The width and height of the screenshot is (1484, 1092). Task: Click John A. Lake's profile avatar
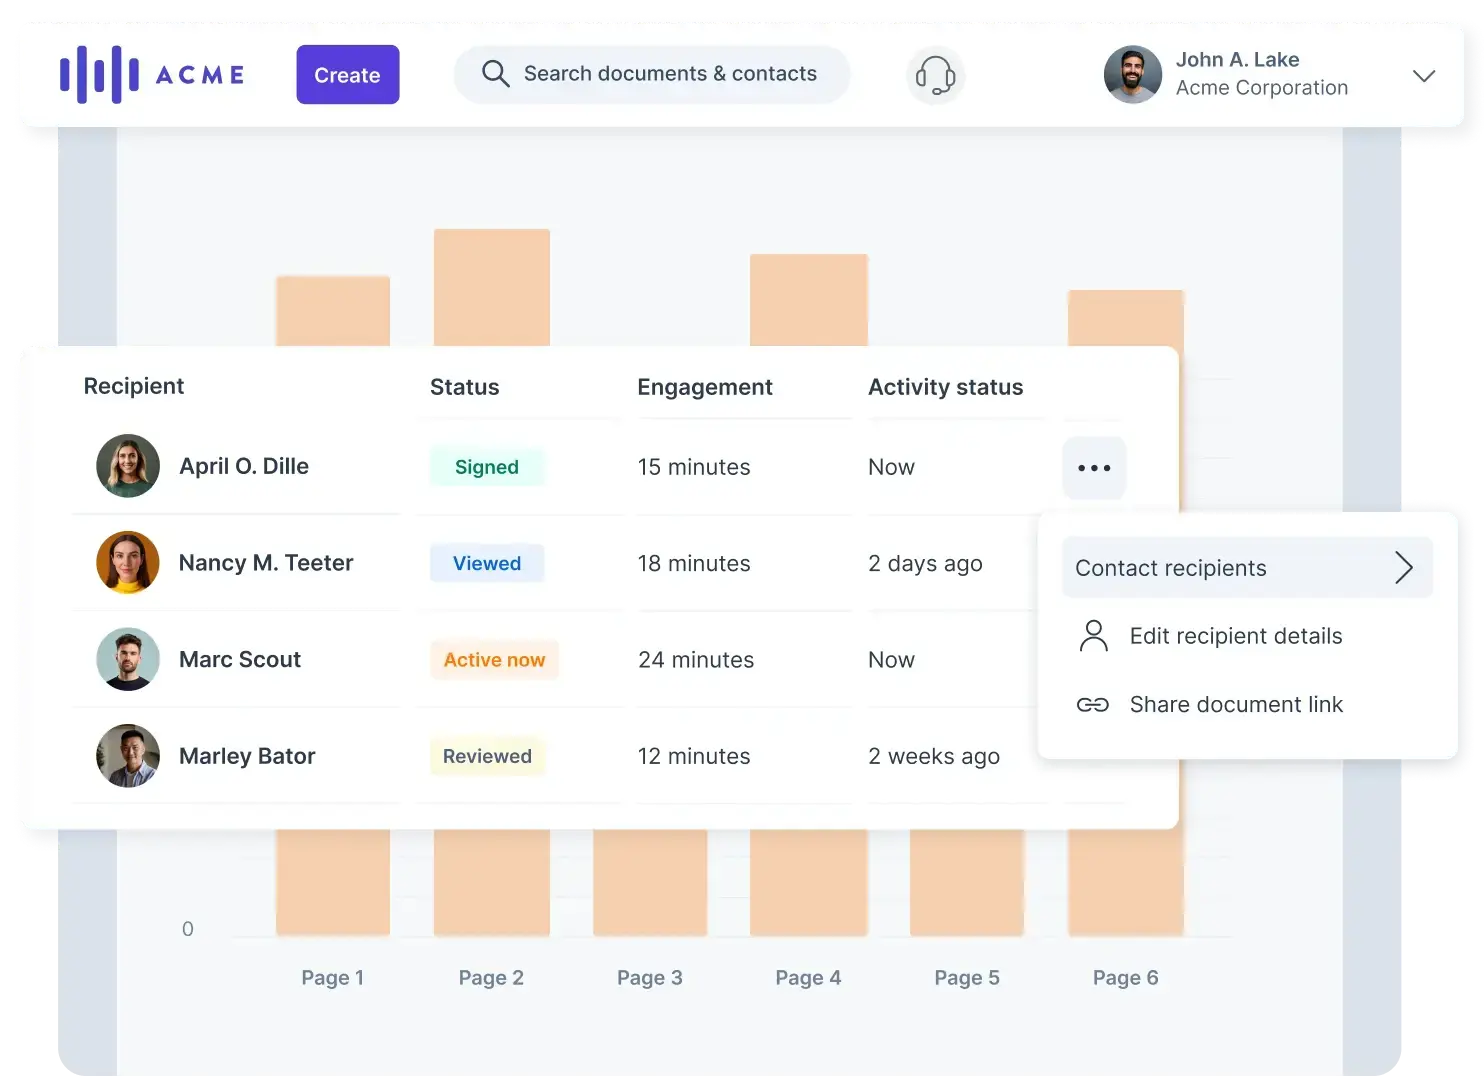1132,75
